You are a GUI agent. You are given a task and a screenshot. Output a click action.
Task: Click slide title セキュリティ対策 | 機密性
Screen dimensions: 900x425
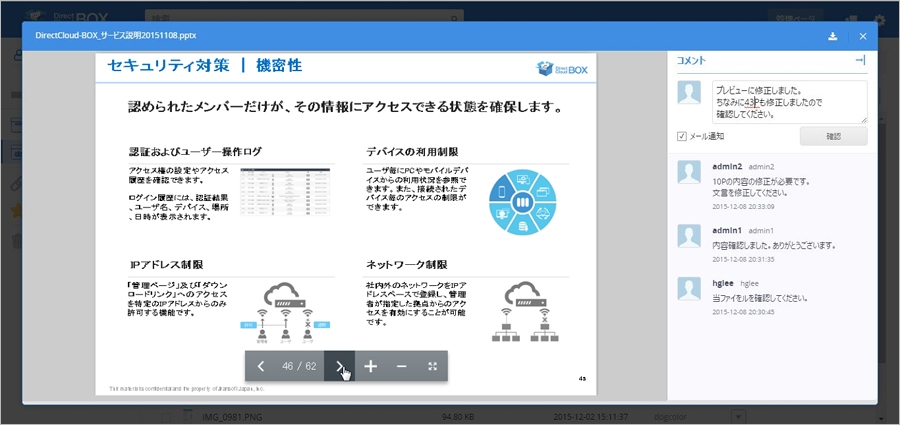pyautogui.click(x=205, y=65)
